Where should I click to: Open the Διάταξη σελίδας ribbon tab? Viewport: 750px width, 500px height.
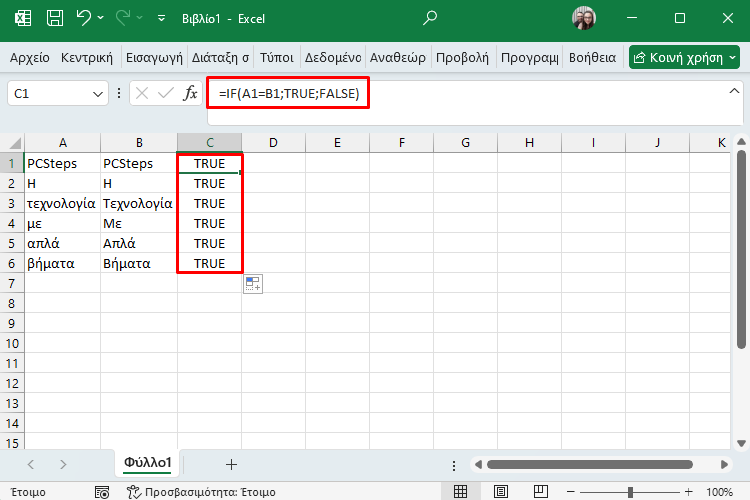coord(220,57)
